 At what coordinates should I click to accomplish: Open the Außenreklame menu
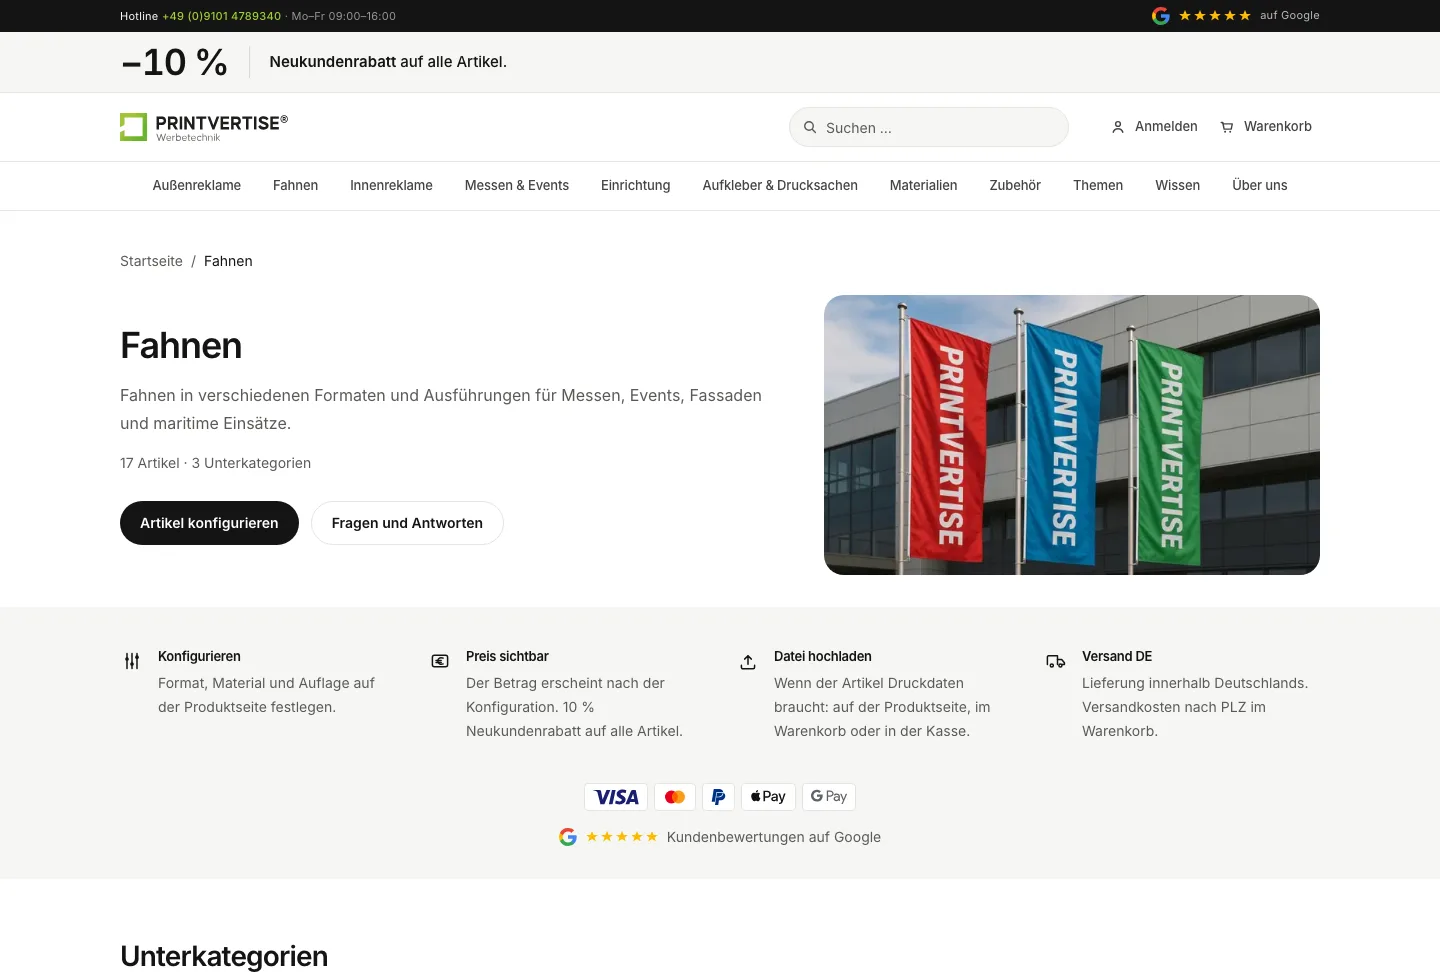(197, 186)
